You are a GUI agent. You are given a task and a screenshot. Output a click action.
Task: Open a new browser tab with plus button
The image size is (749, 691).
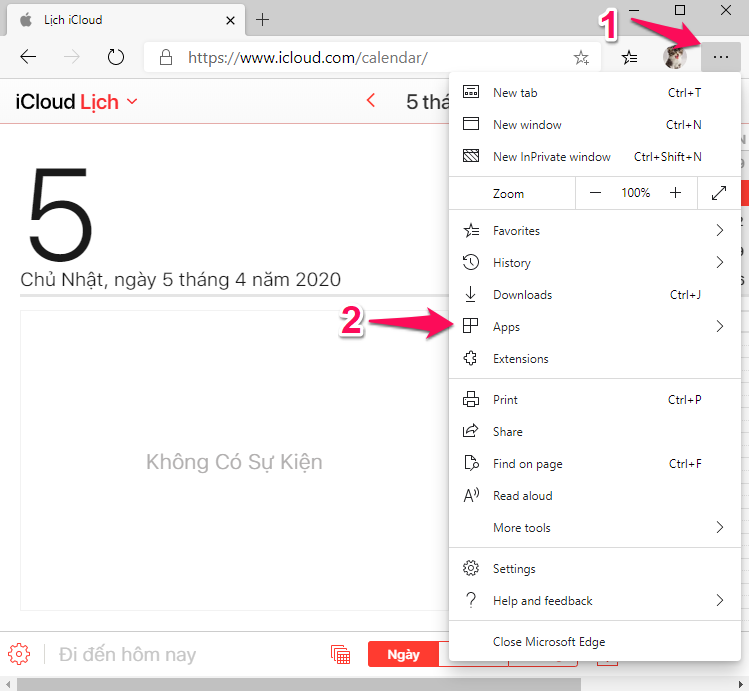262,20
